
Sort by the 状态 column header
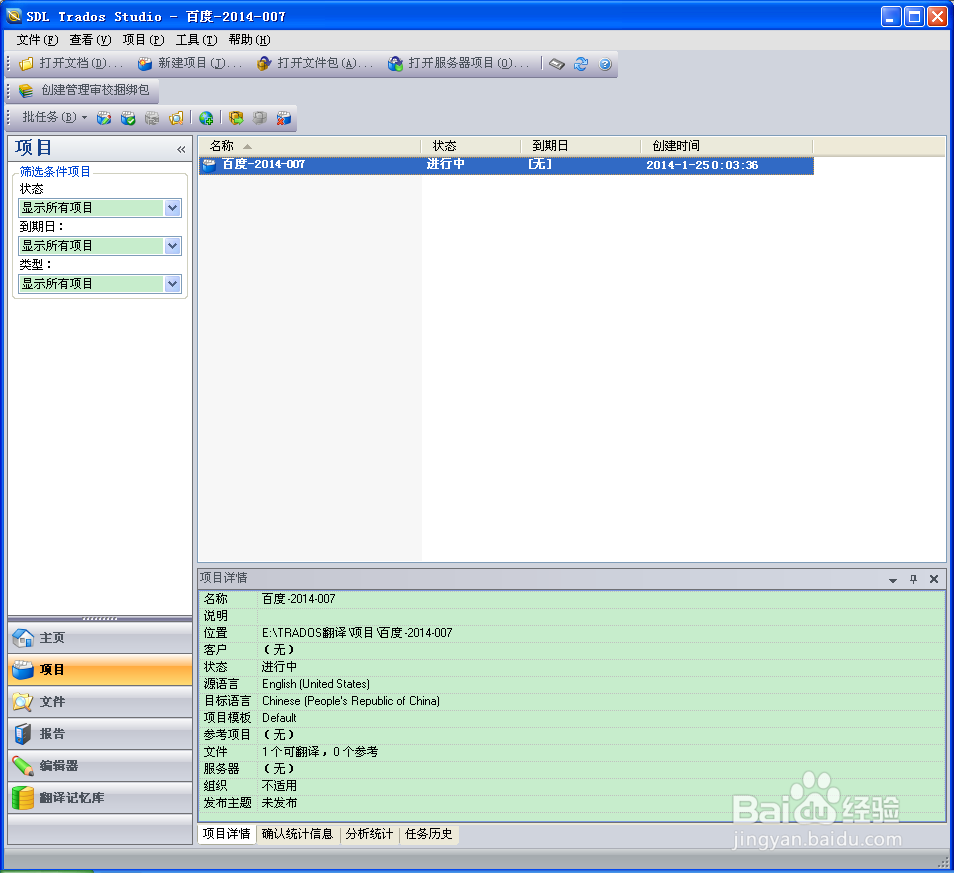(471, 146)
